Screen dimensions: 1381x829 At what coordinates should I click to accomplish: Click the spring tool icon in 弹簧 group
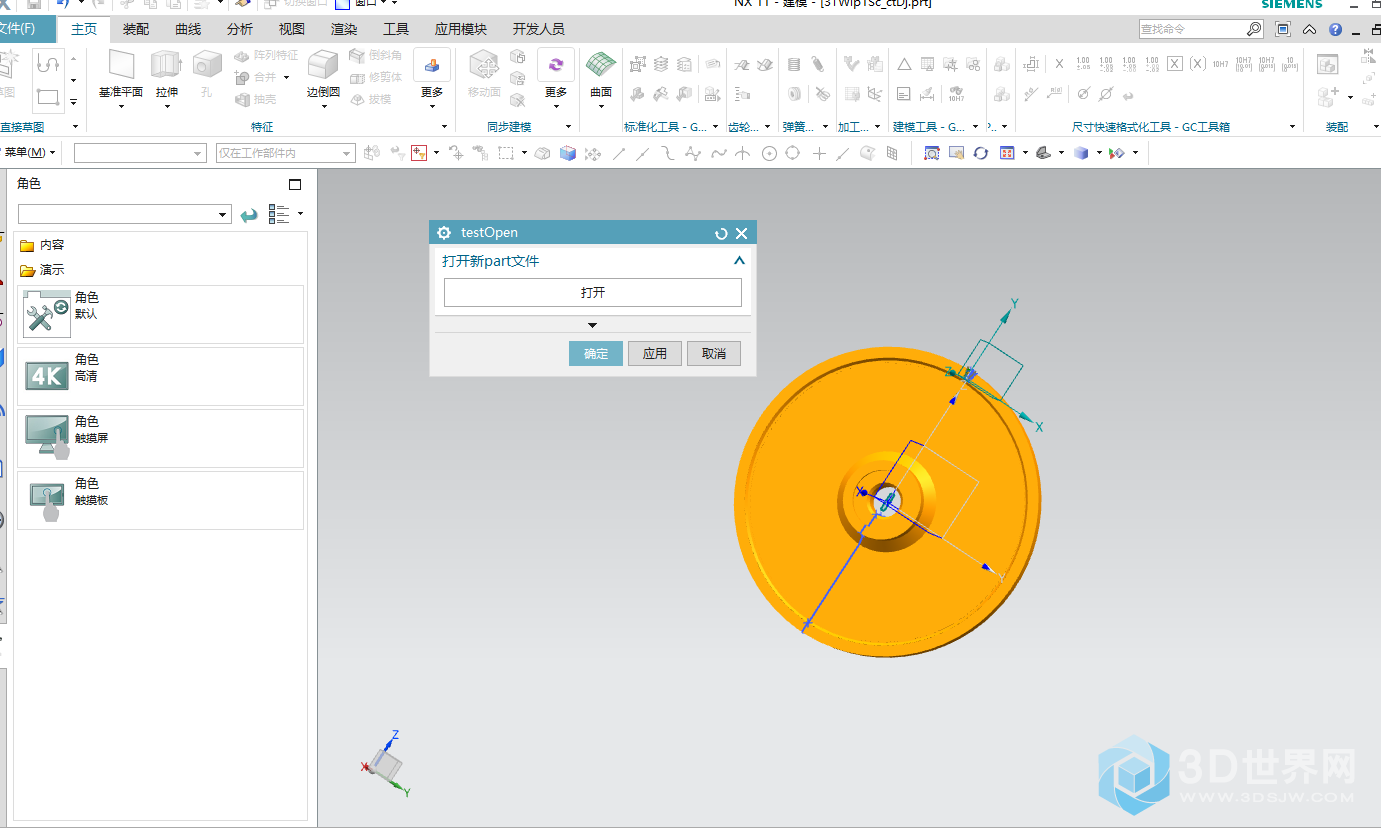pyautogui.click(x=794, y=65)
